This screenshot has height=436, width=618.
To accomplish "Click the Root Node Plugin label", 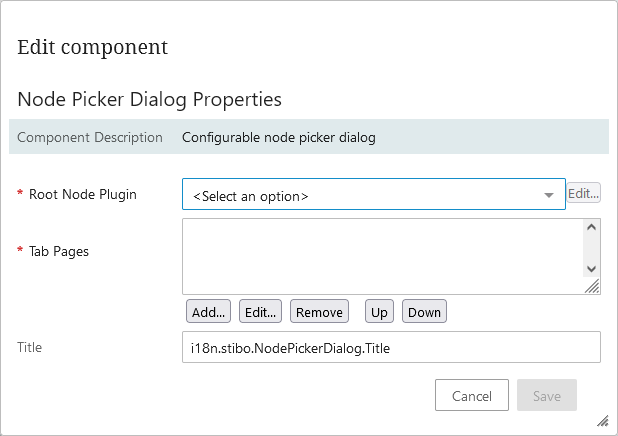I will point(82,194).
